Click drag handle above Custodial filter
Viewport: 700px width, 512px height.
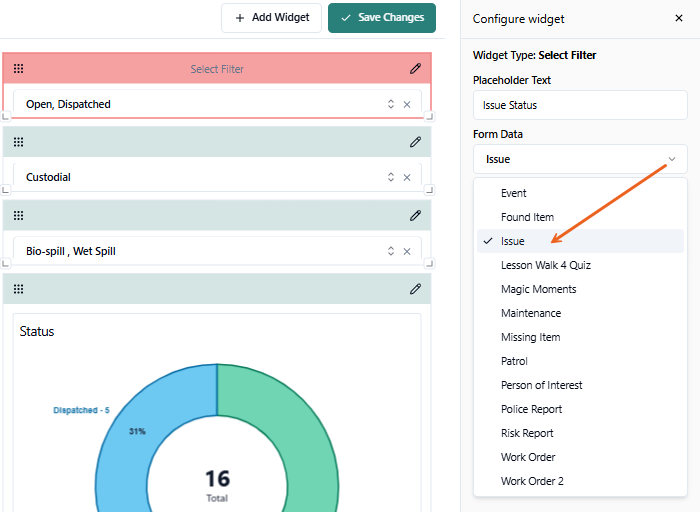[x=18, y=142]
